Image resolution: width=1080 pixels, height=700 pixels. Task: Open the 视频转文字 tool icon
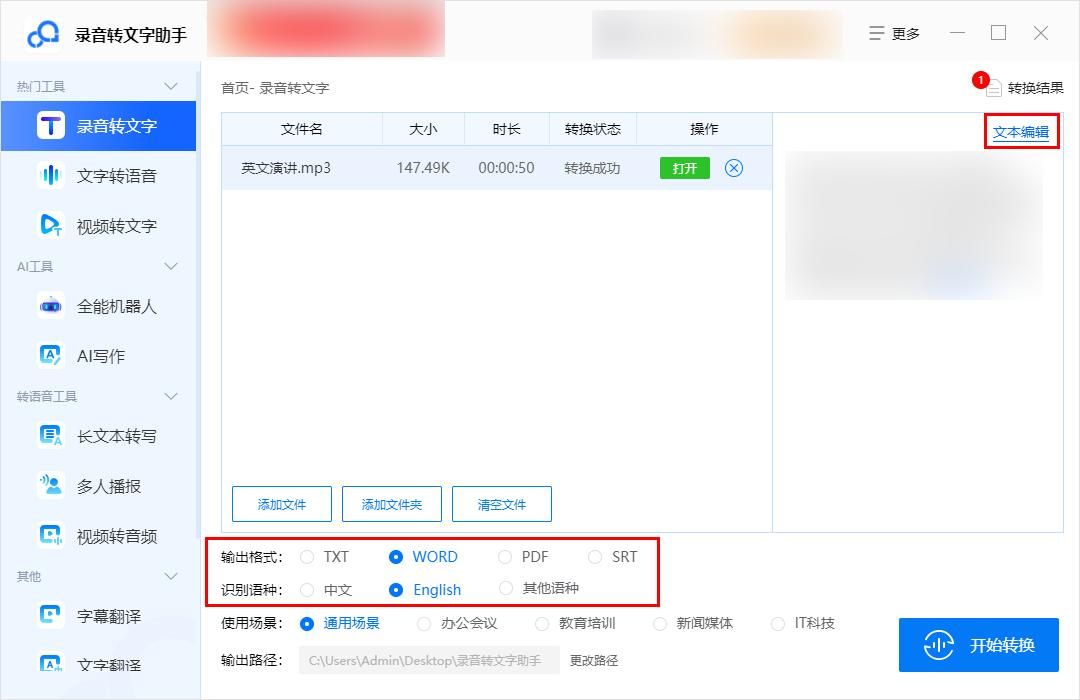(50, 225)
